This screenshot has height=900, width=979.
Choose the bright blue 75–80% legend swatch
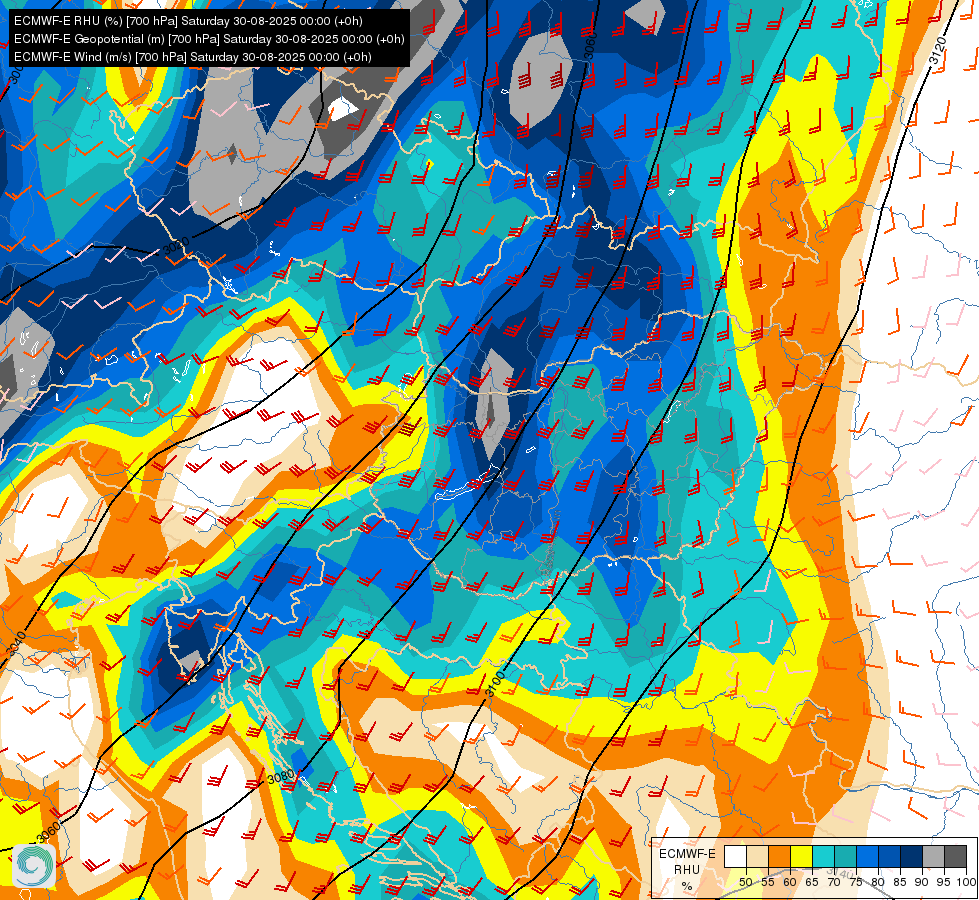867,857
